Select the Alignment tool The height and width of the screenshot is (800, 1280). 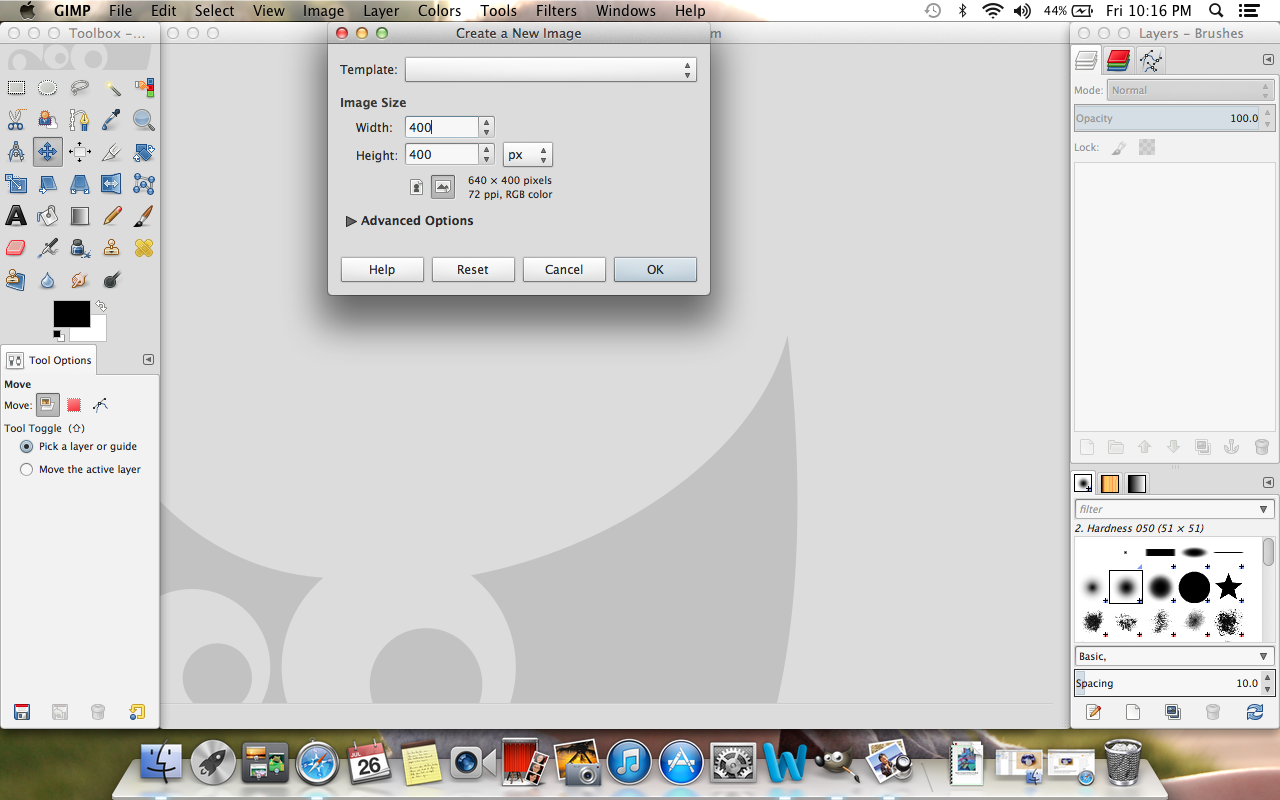80,152
